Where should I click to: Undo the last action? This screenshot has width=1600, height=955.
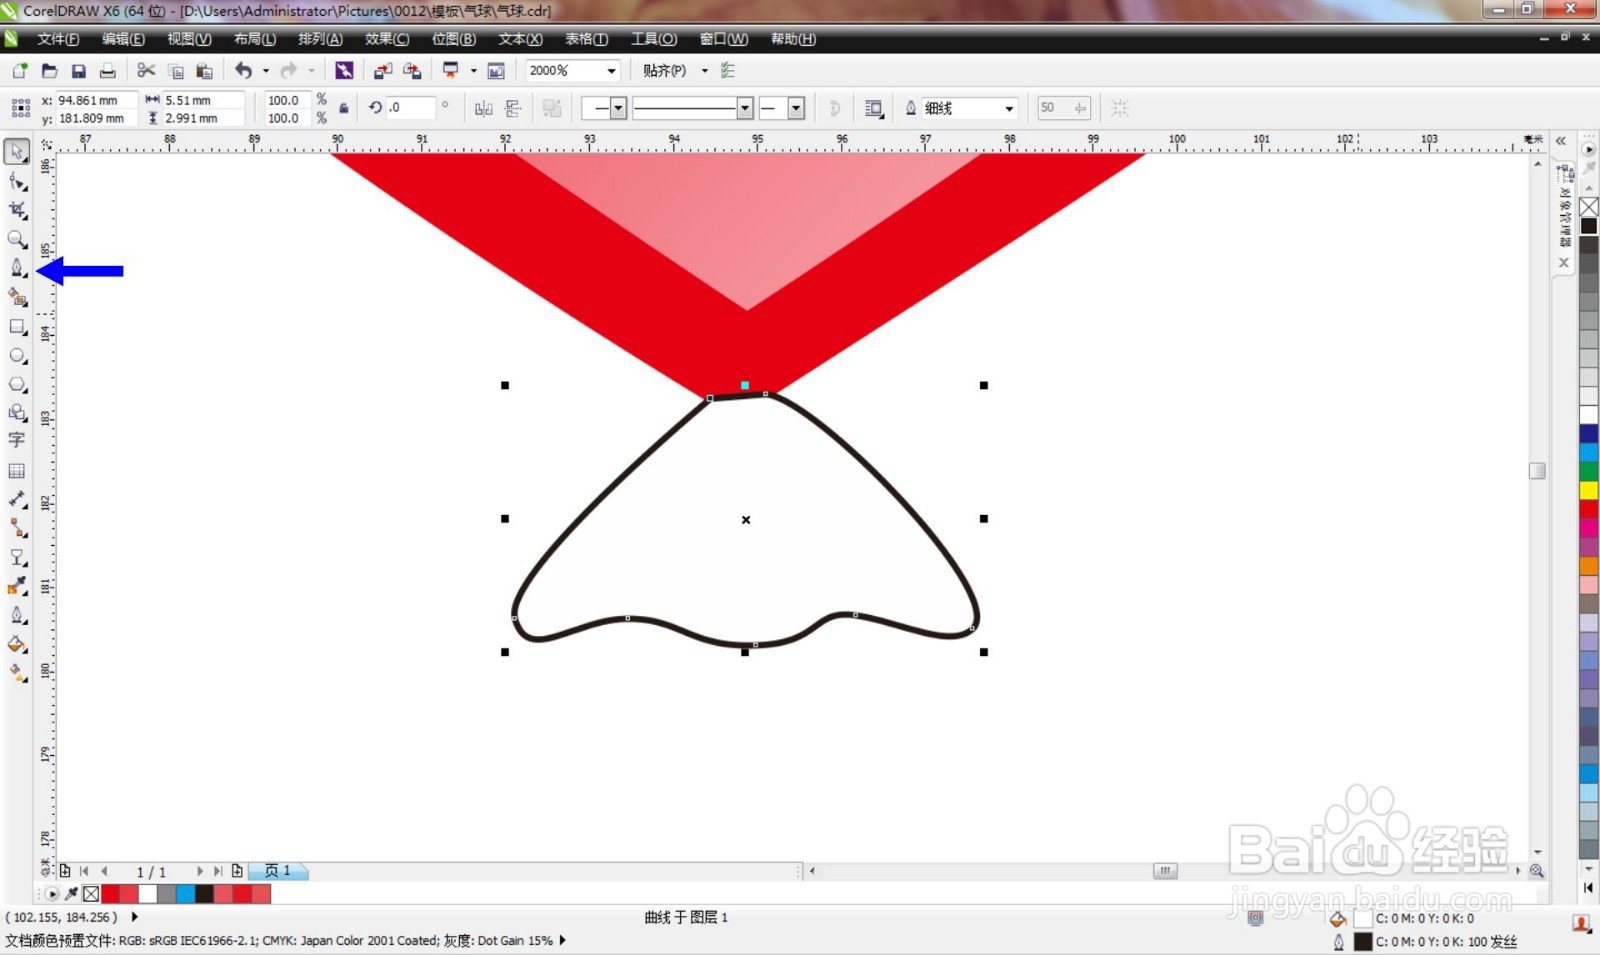coord(243,71)
